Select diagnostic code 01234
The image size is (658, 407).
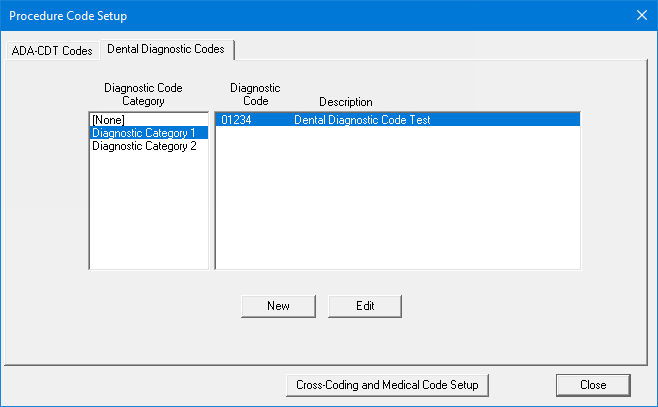coord(237,119)
